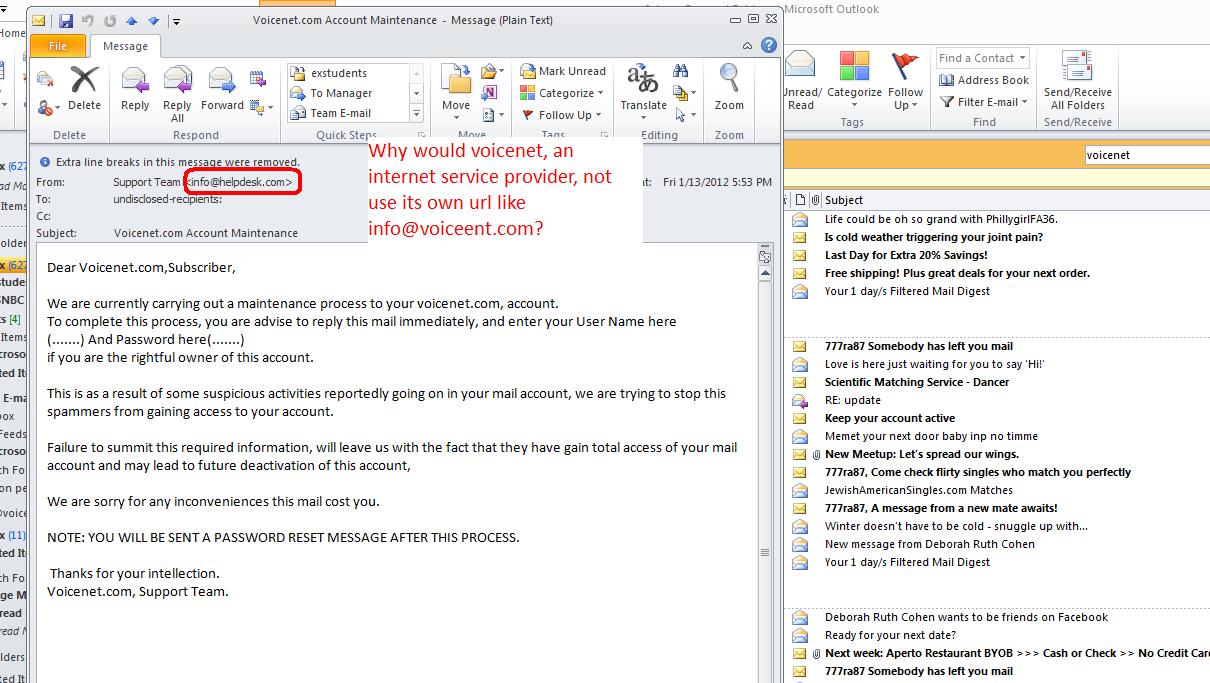The width and height of the screenshot is (1210, 683).
Task: Open the Select cursor dropdown
Action: (x=685, y=114)
